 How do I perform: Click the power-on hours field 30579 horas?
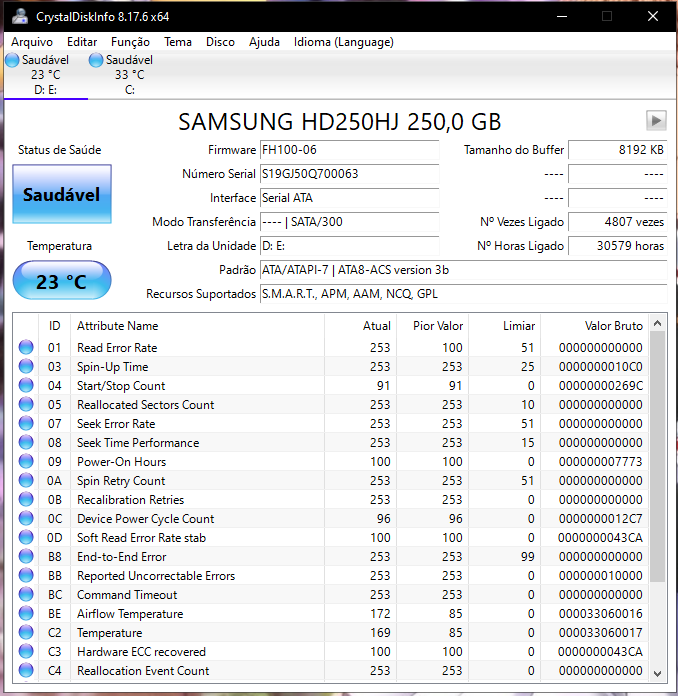tap(618, 245)
